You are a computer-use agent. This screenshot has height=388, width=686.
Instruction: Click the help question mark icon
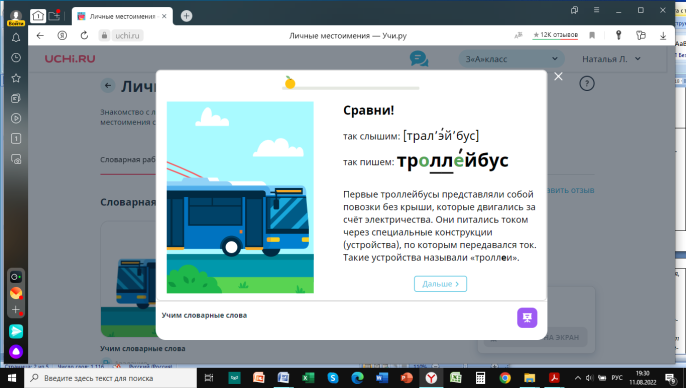pyautogui.click(x=587, y=83)
